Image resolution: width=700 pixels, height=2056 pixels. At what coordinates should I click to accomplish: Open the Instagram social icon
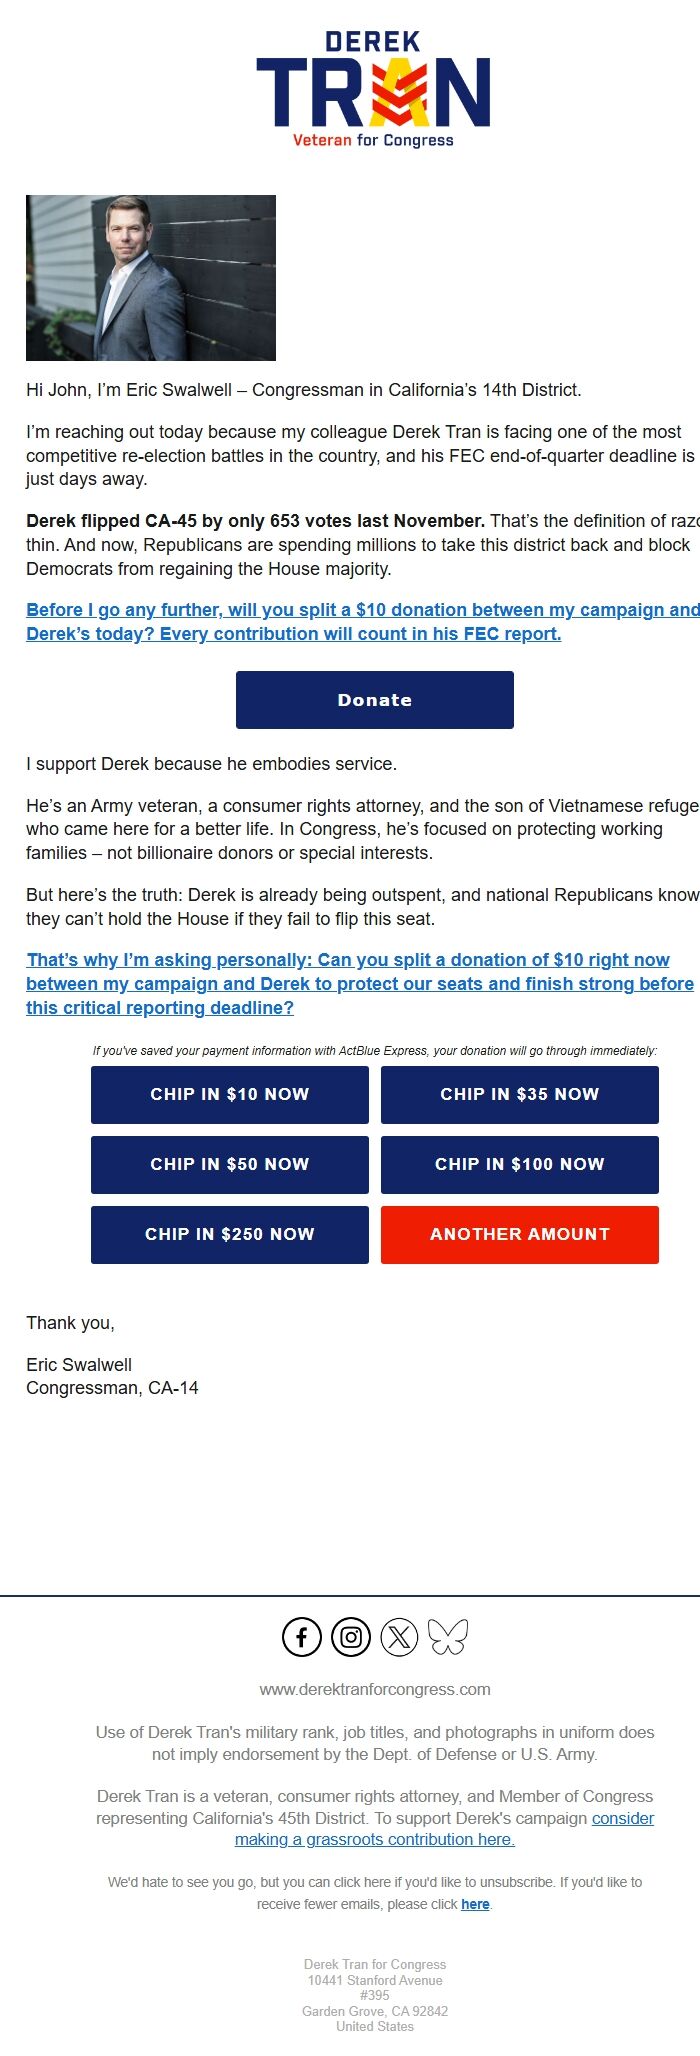pyautogui.click(x=351, y=1637)
